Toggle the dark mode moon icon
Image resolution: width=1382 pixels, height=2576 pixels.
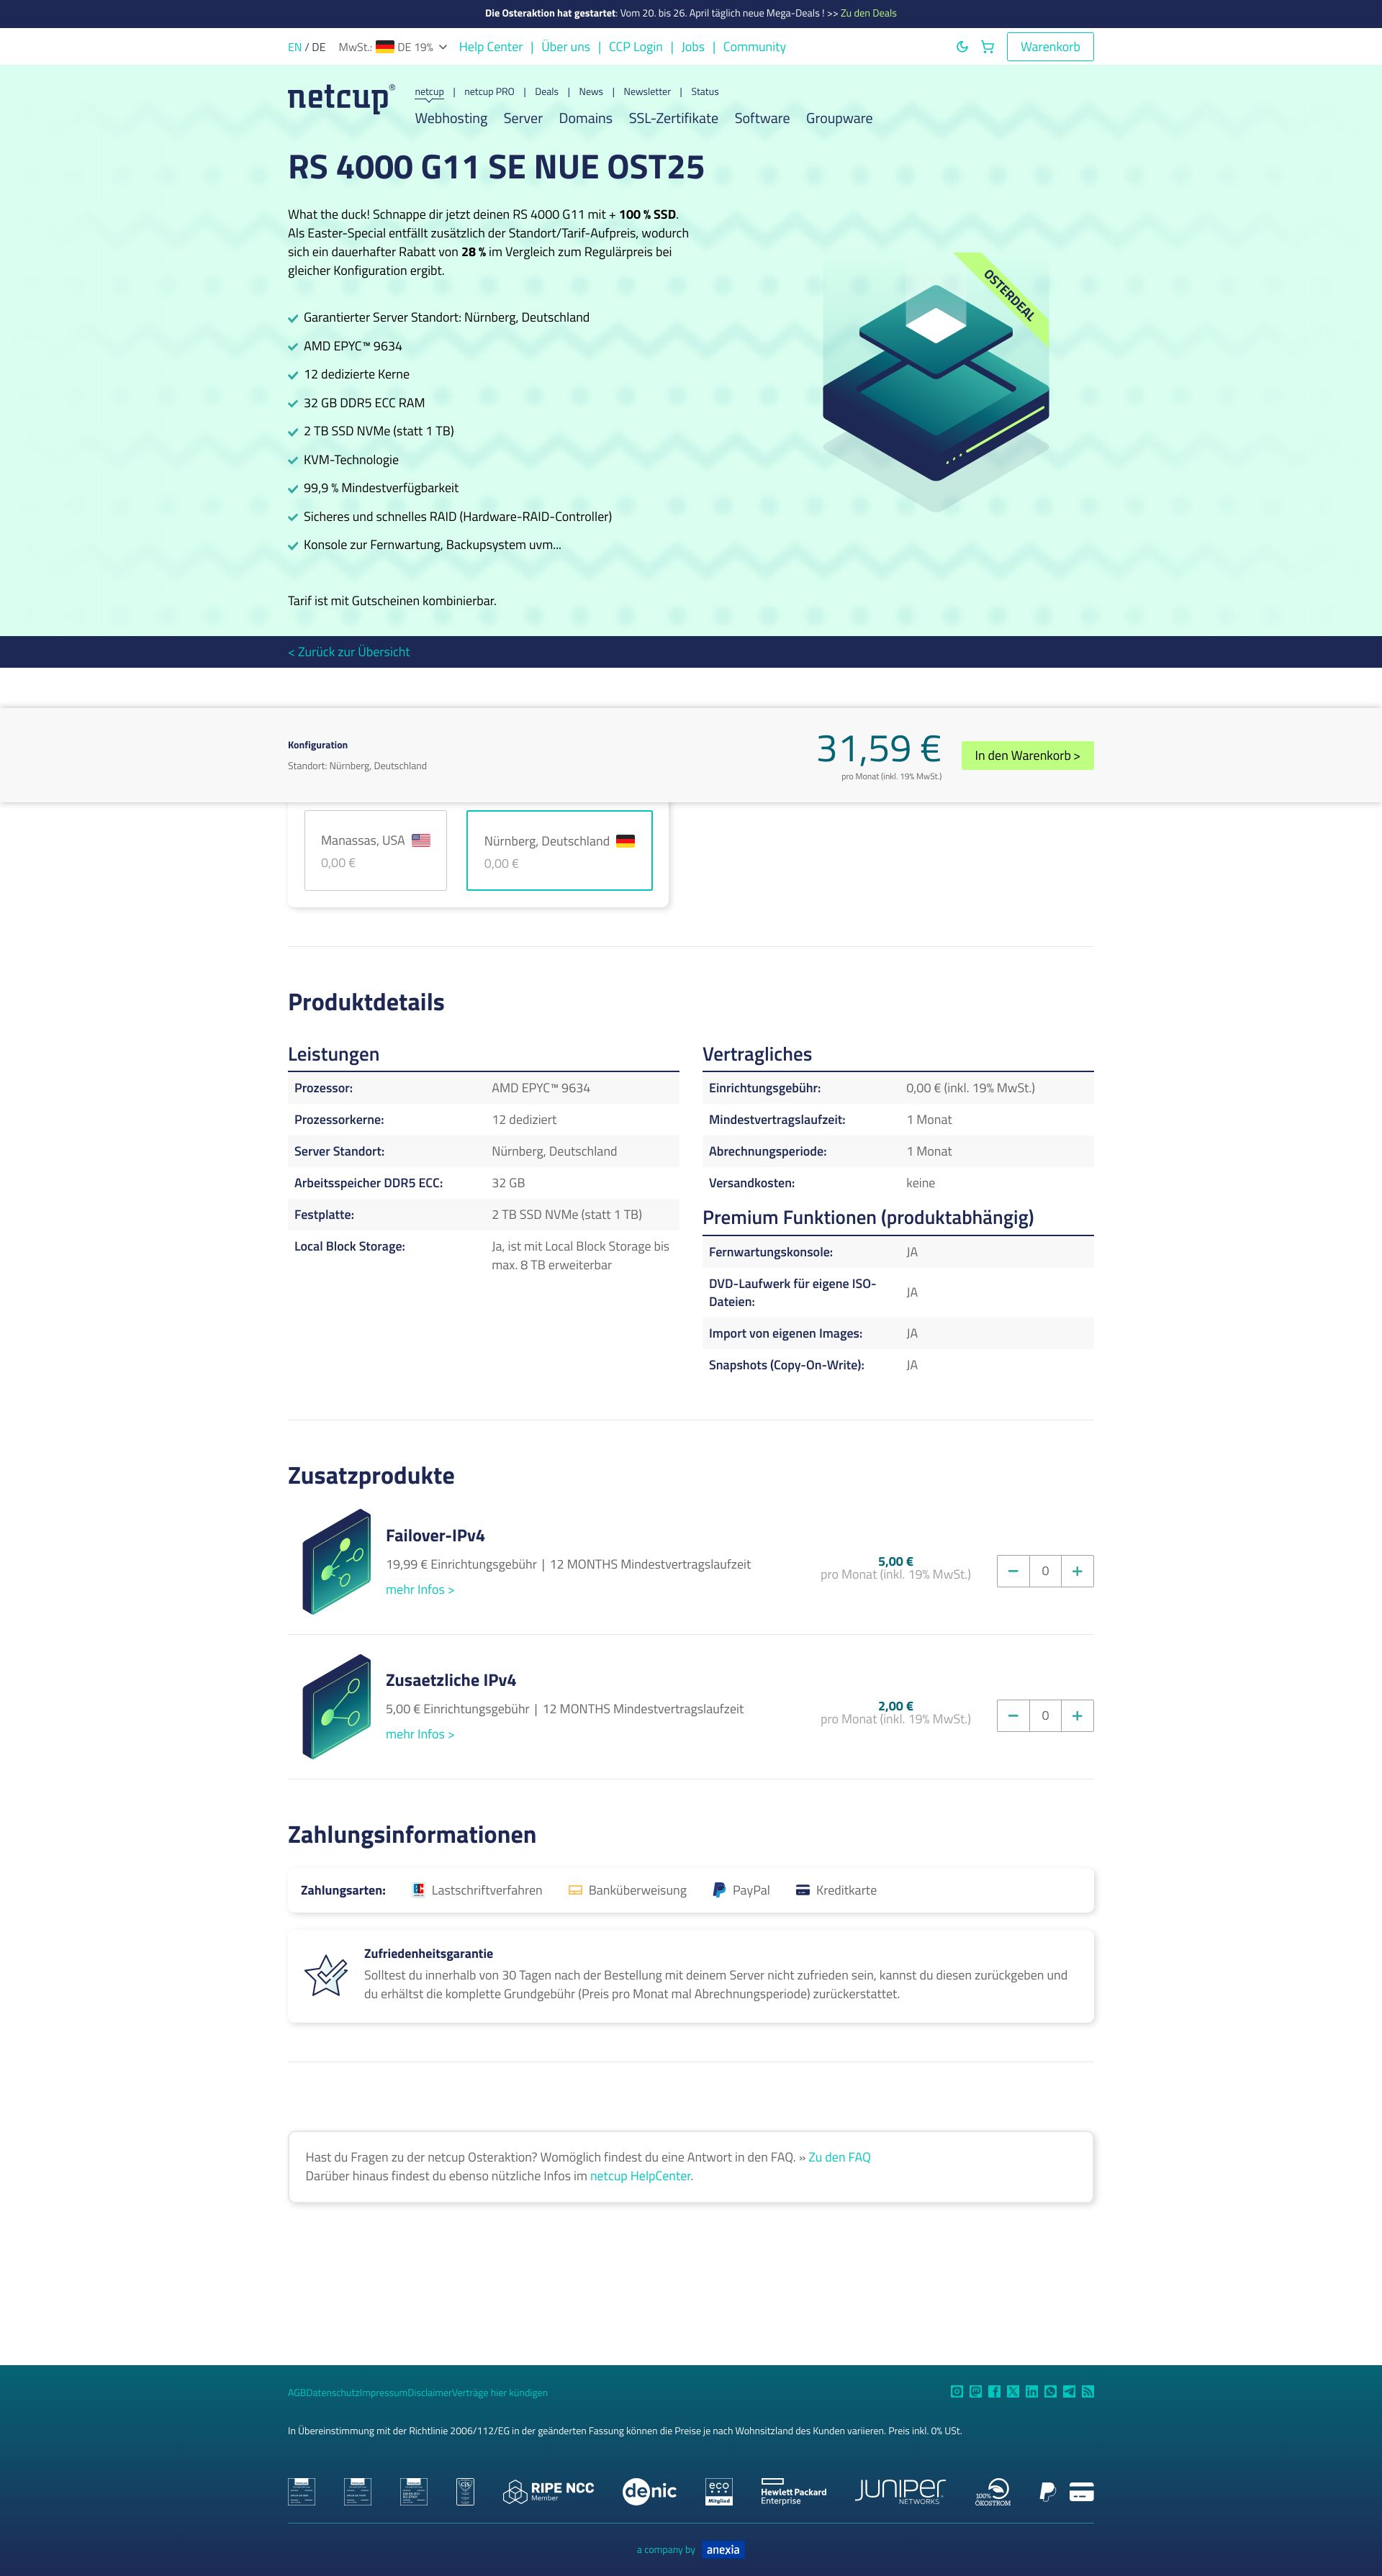[x=962, y=47]
